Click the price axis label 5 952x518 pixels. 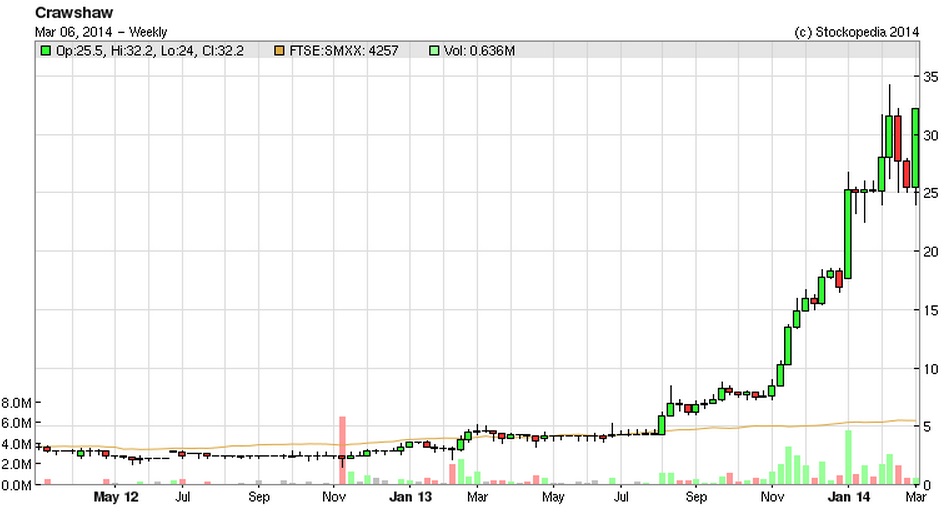[926, 427]
